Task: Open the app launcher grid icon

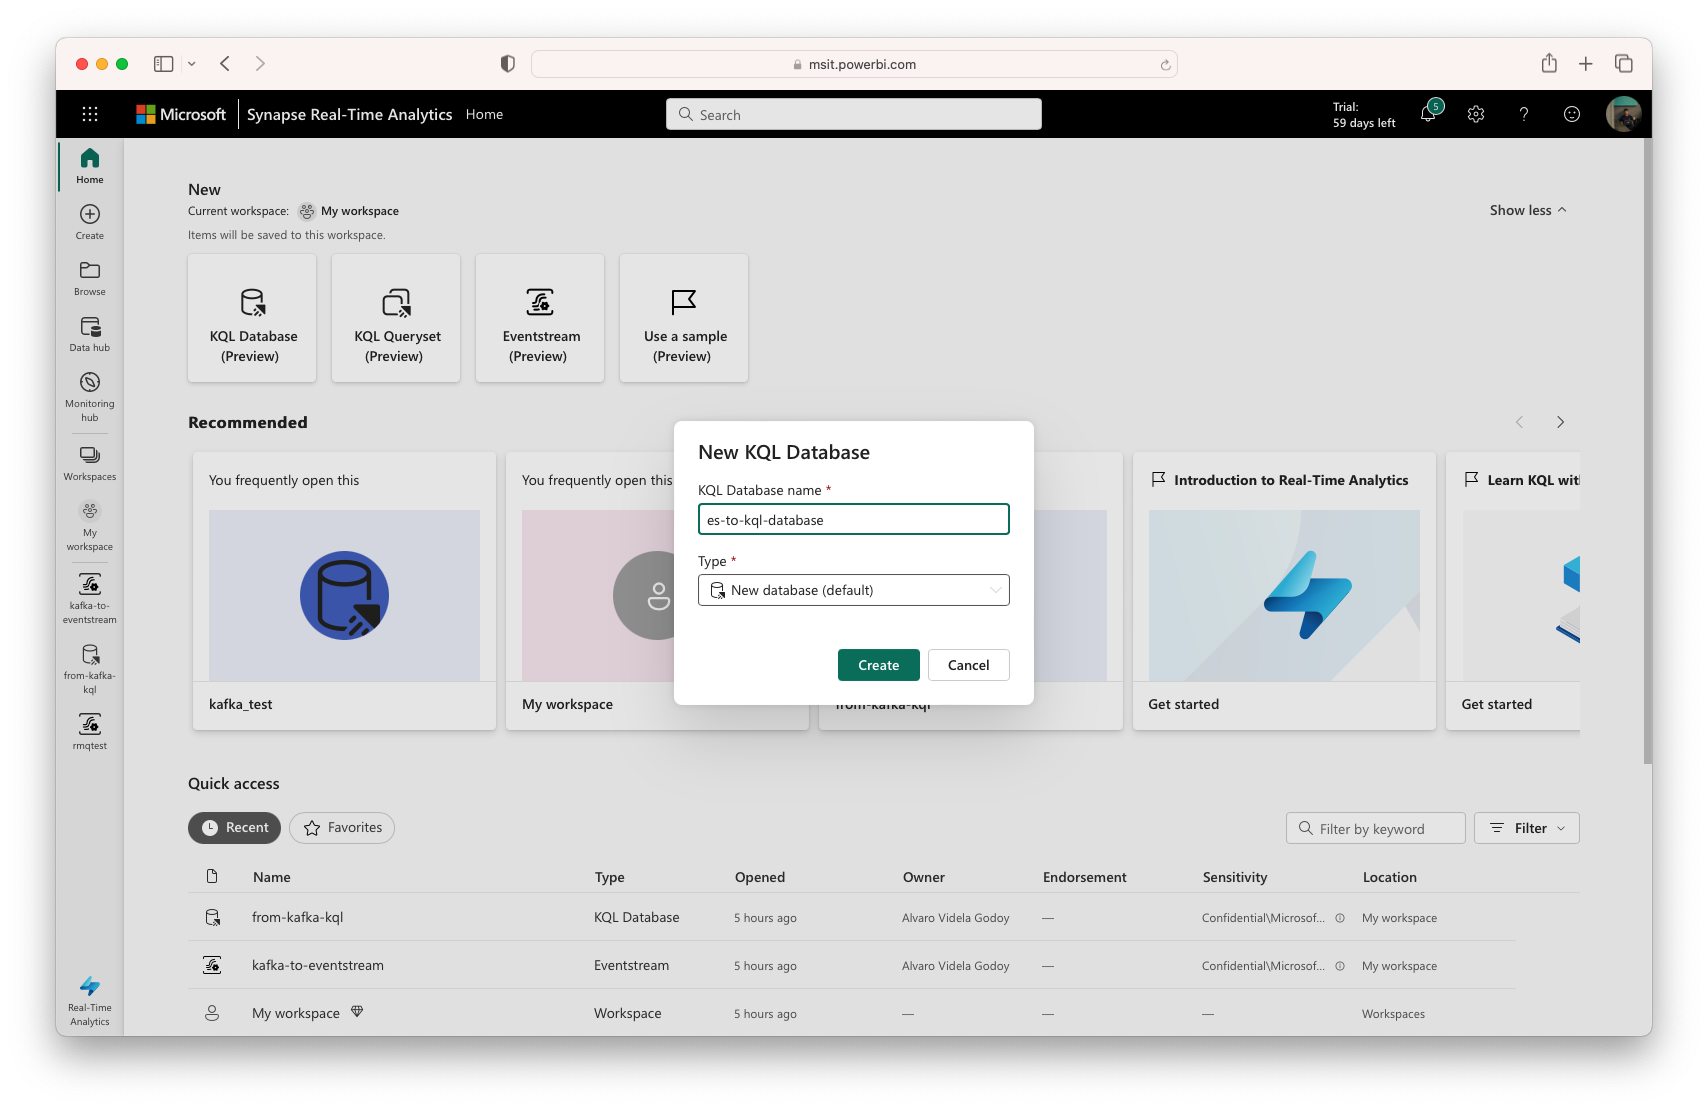Action: [90, 114]
